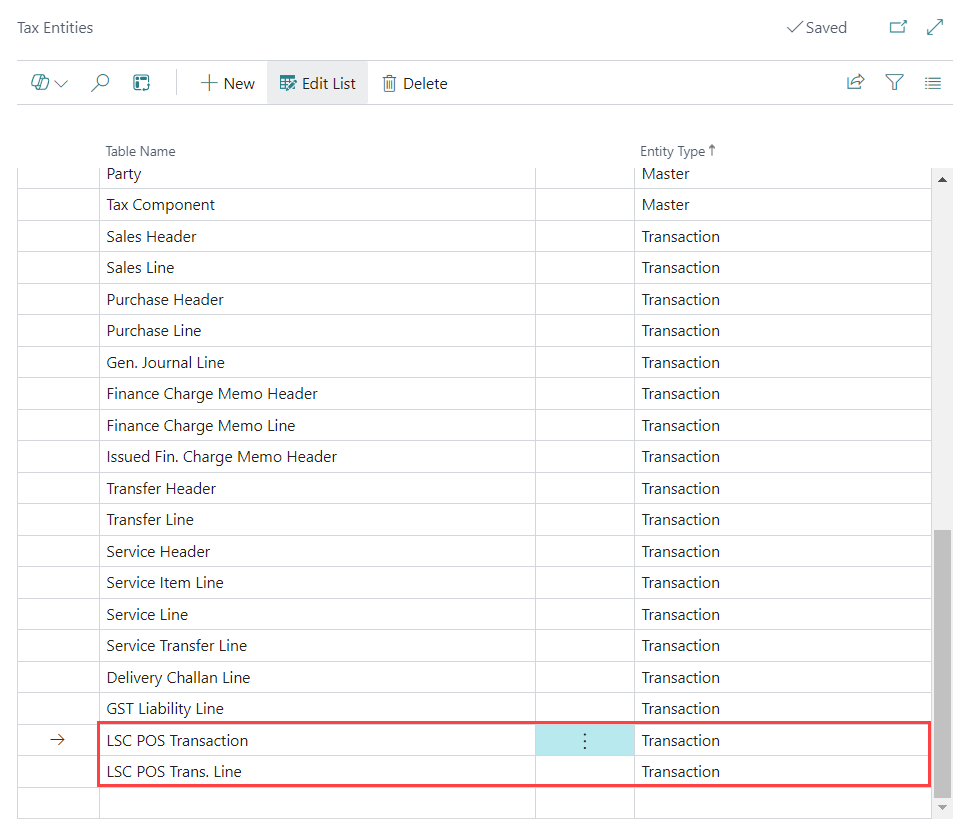Click the vertical scrollbar thumb

pos(941,660)
